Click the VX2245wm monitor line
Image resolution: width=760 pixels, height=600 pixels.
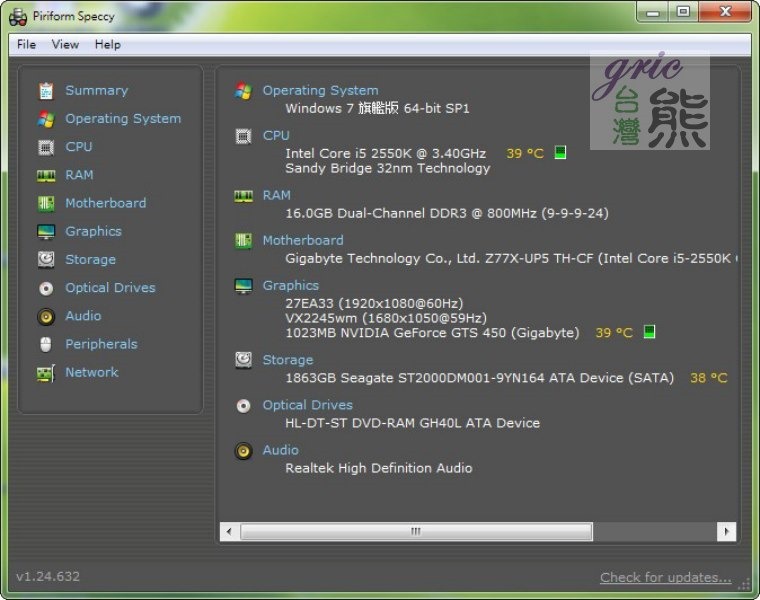click(386, 318)
